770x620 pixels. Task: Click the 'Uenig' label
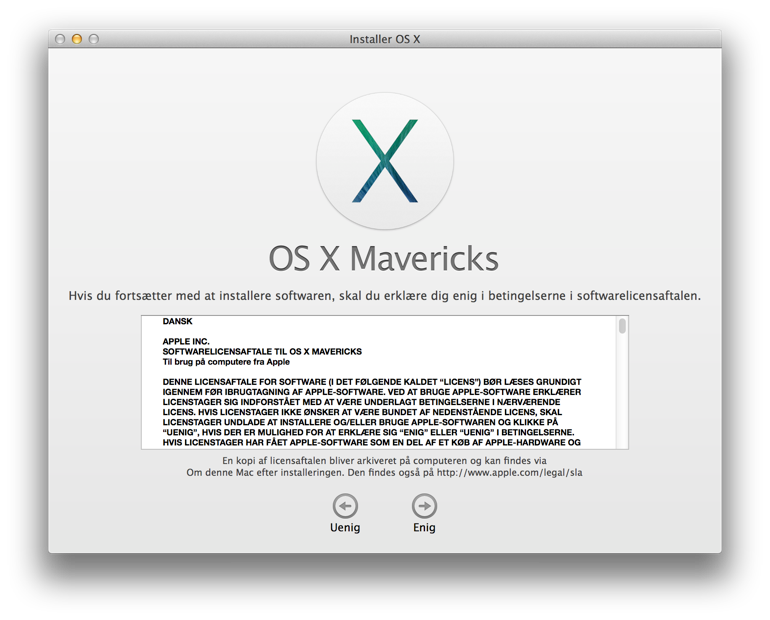[345, 528]
